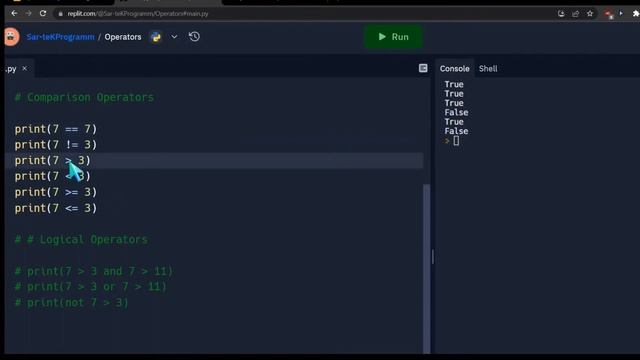Click the line print(7 == 7)

click(56, 129)
